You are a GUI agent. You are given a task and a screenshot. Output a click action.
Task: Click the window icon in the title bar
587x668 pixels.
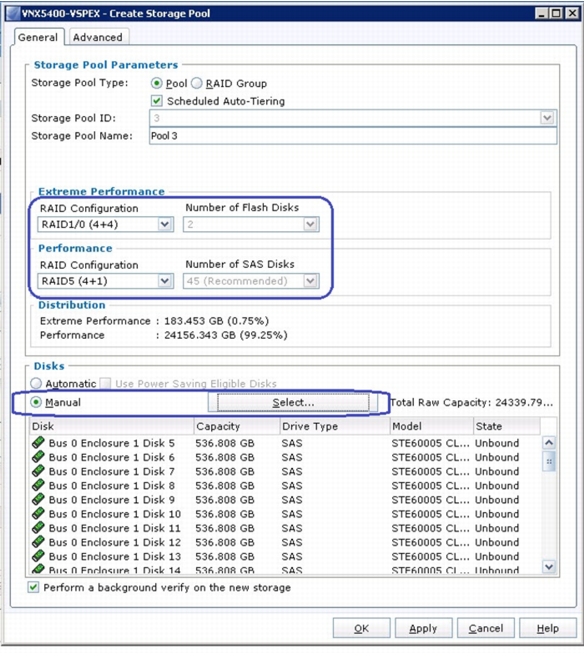point(13,13)
